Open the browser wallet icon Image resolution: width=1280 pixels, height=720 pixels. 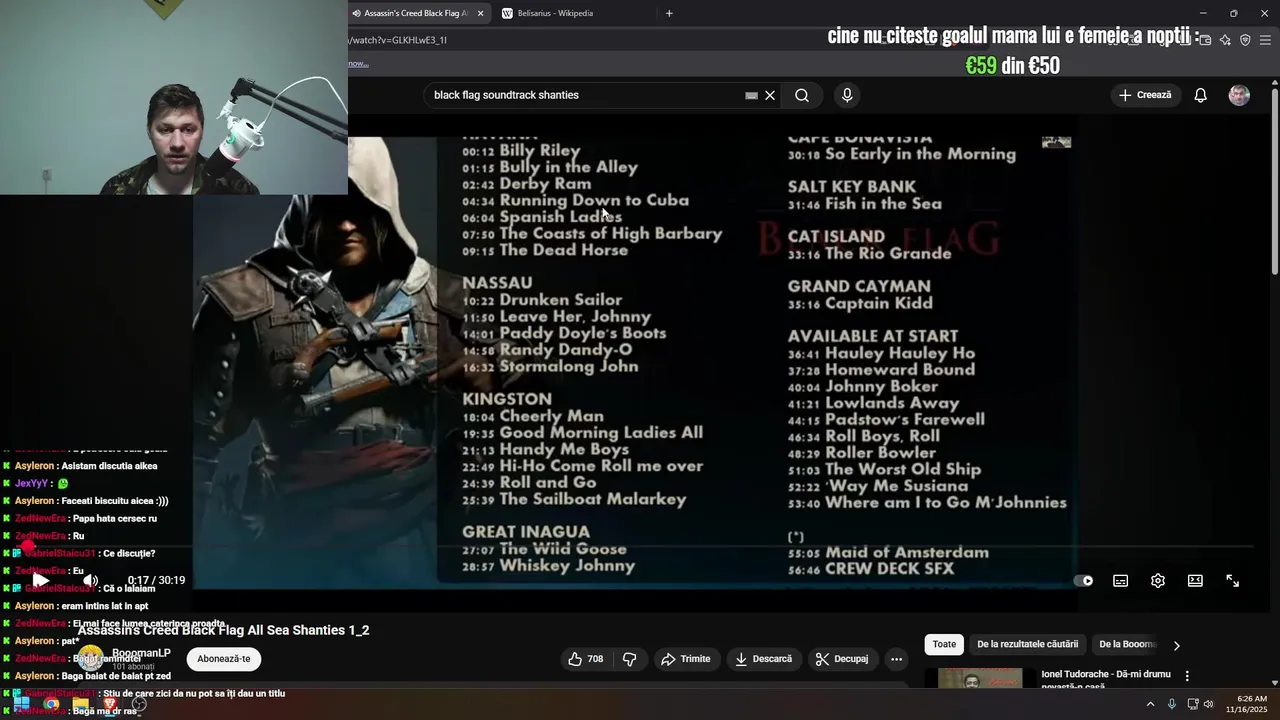click(1205, 40)
